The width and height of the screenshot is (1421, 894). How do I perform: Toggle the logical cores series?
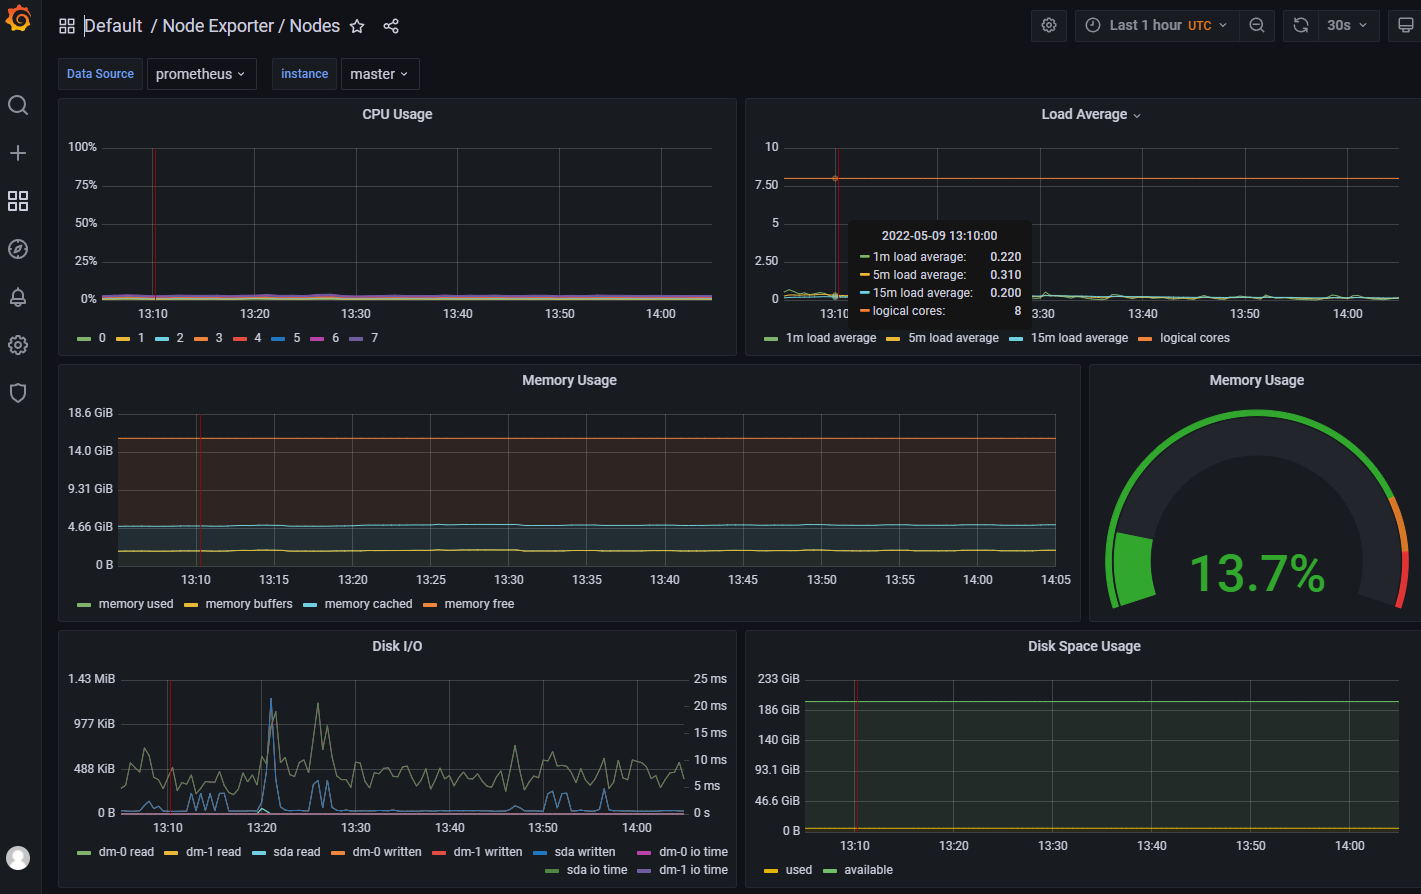(x=1195, y=338)
